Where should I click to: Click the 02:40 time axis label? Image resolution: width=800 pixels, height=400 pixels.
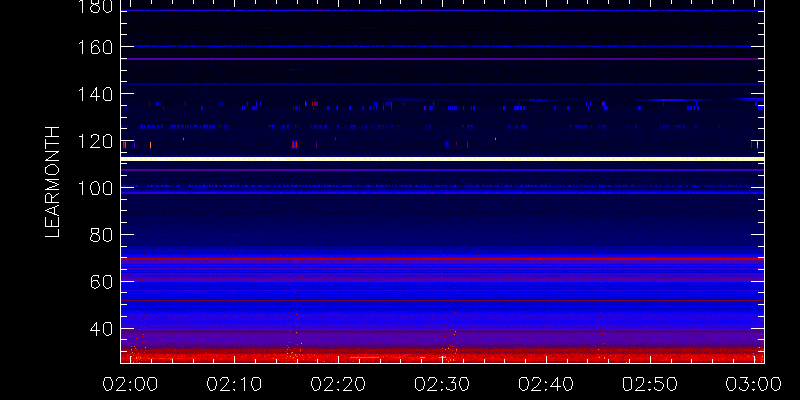coord(546,384)
